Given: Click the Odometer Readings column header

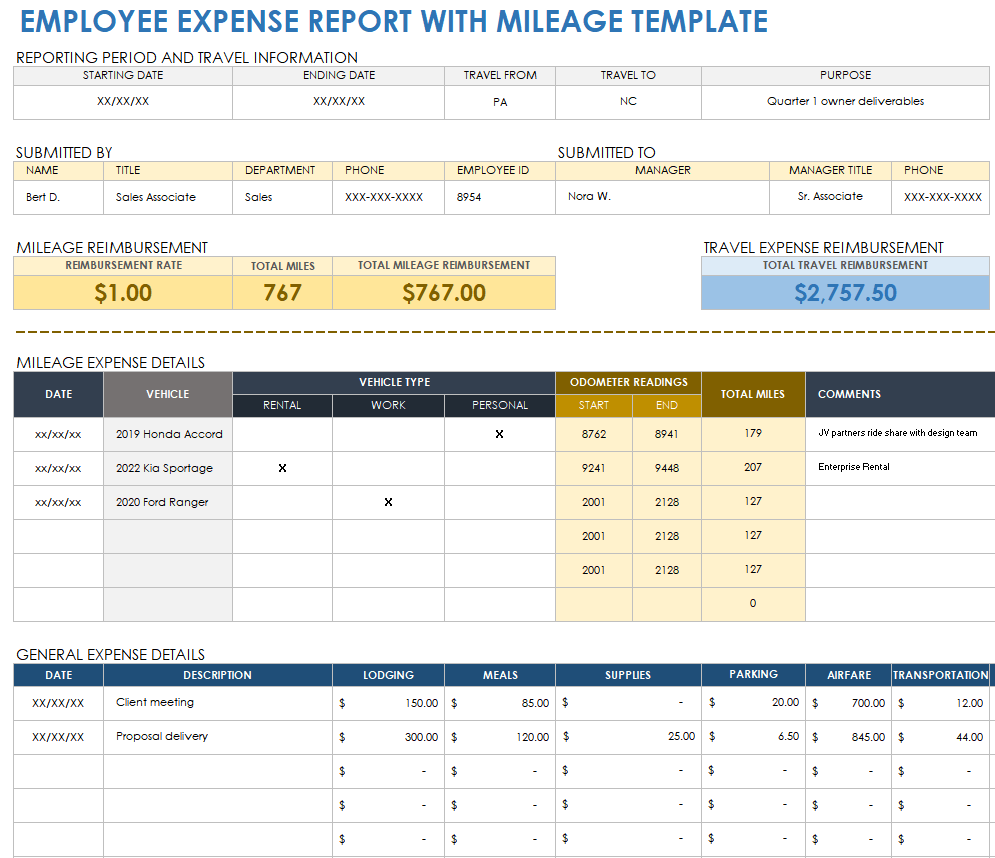Looking at the screenshot, I should pyautogui.click(x=628, y=382).
